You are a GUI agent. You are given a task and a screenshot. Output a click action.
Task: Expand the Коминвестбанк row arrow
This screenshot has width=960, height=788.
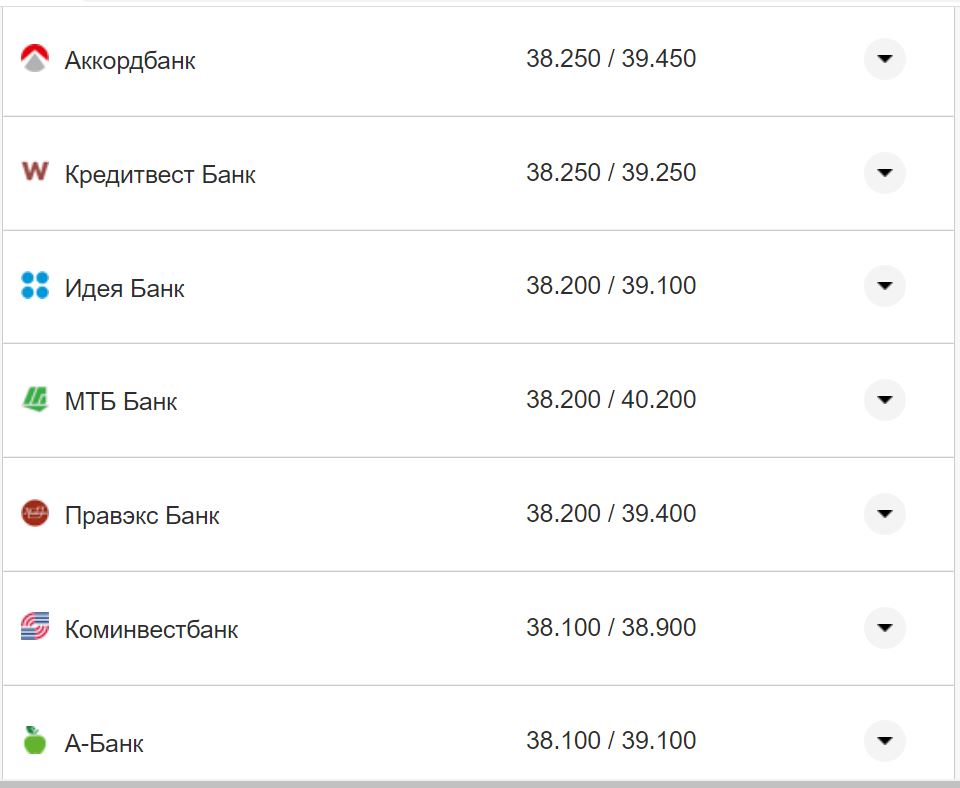884,628
